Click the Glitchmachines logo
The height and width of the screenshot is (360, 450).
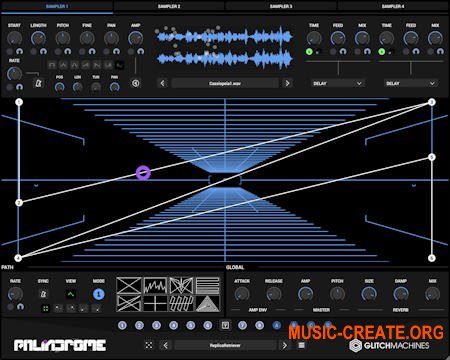389,346
